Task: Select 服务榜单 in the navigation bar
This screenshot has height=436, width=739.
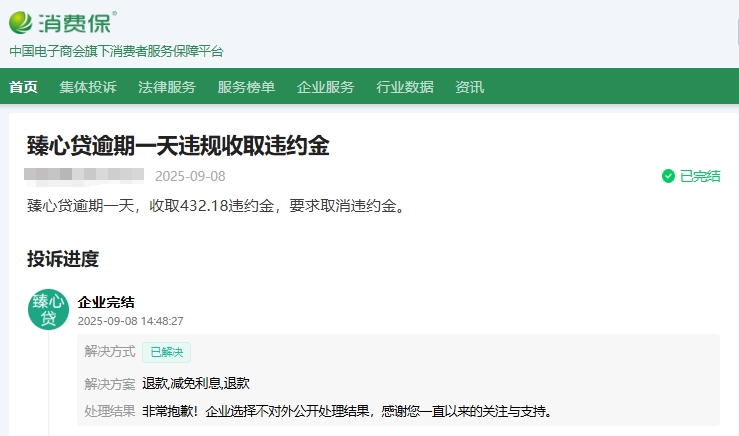Action: pos(246,87)
